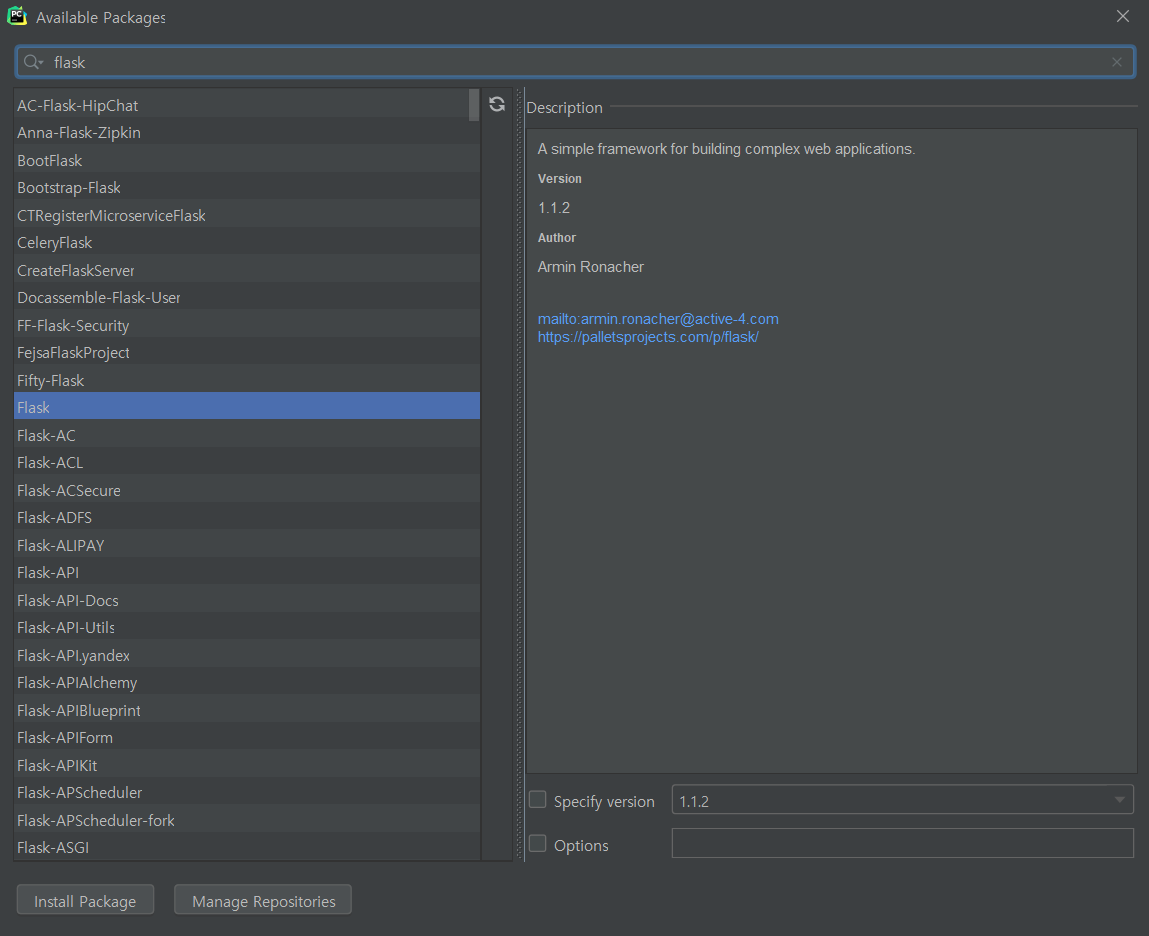Select Flask-API-Utils package

pyautogui.click(x=247, y=627)
